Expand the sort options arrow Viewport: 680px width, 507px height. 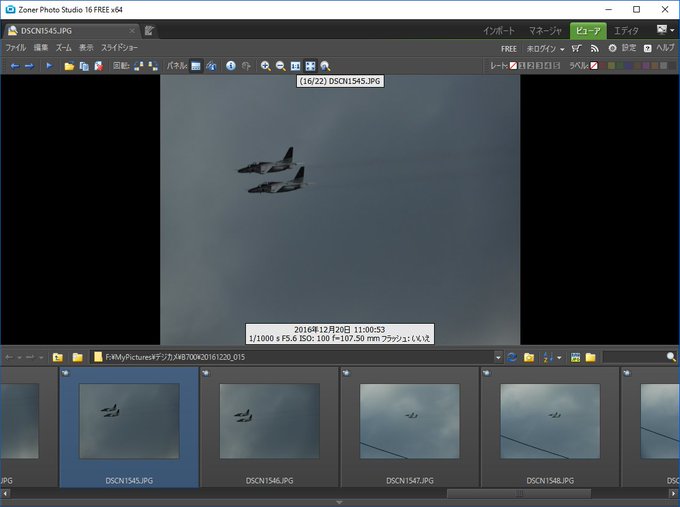tap(559, 358)
